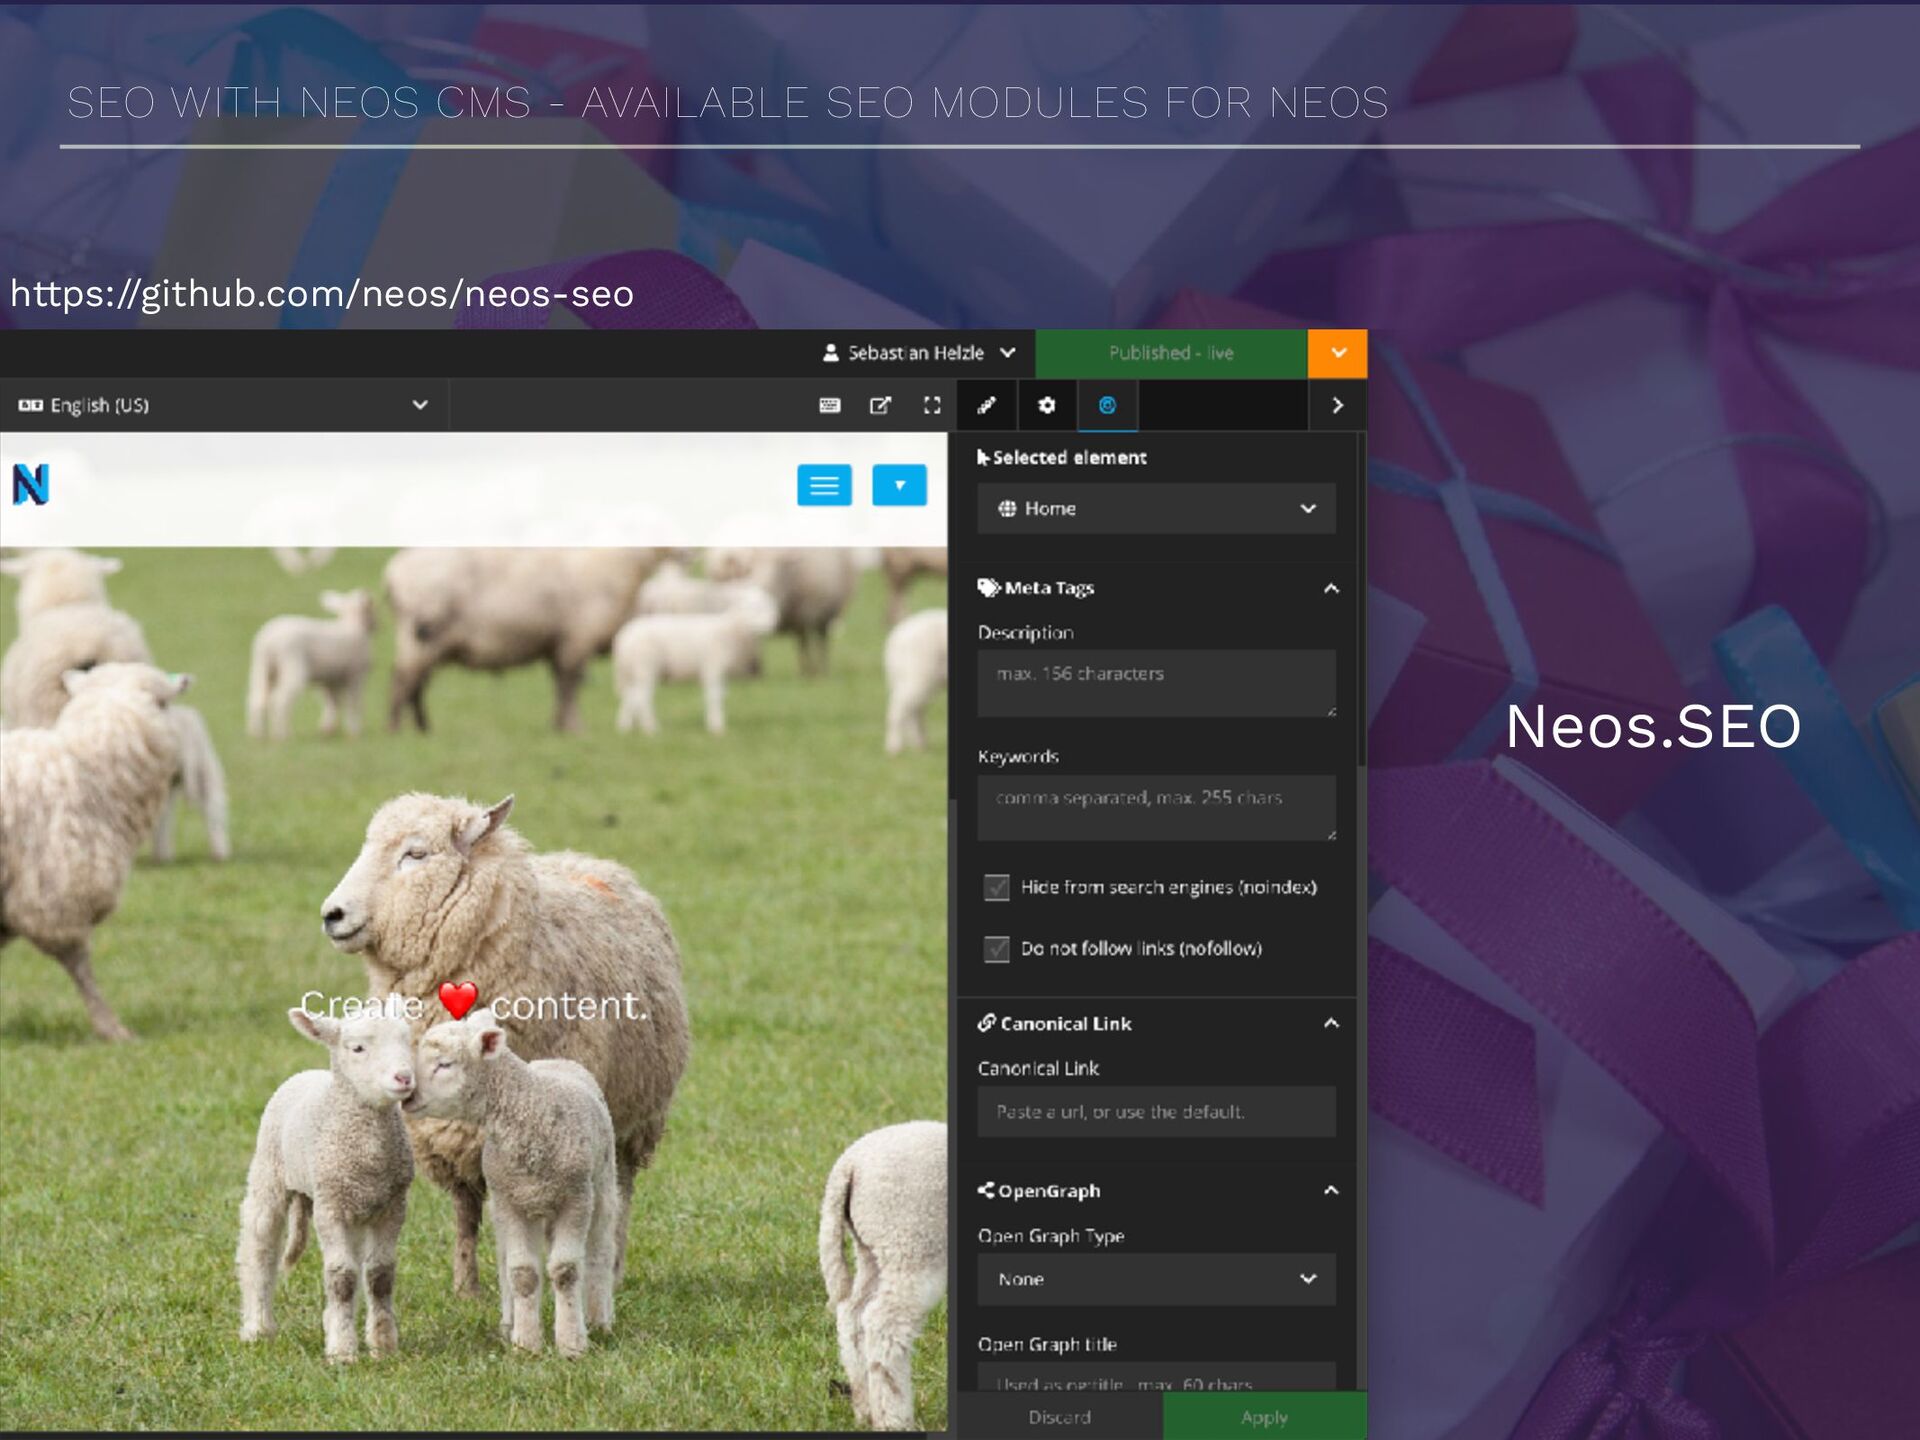Viewport: 1920px width, 1440px height.
Task: Open the orange publish options dropdown
Action: coord(1338,353)
